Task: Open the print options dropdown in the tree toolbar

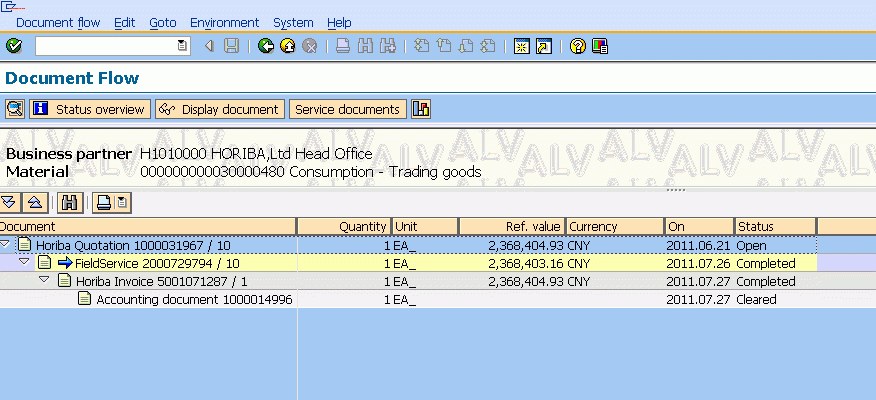Action: (122, 202)
